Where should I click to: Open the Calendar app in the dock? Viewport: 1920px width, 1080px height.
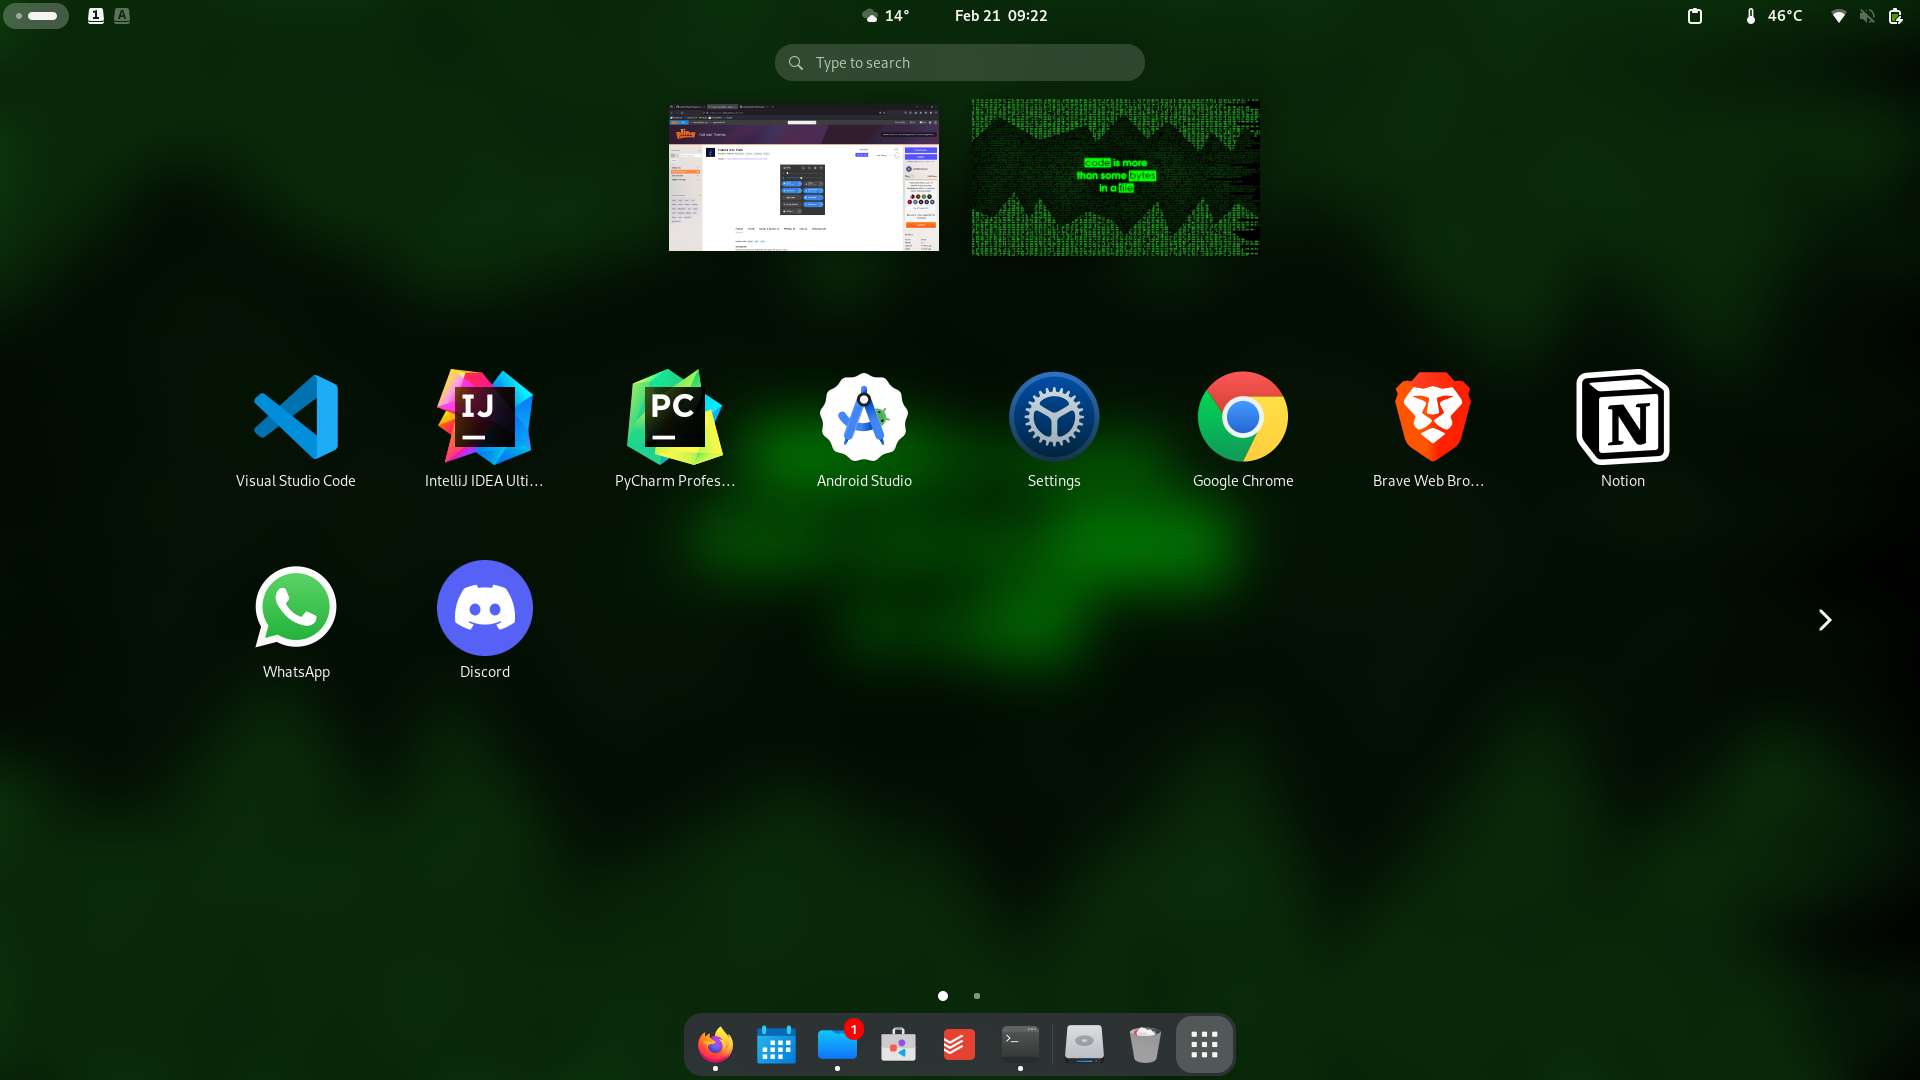pos(776,1045)
